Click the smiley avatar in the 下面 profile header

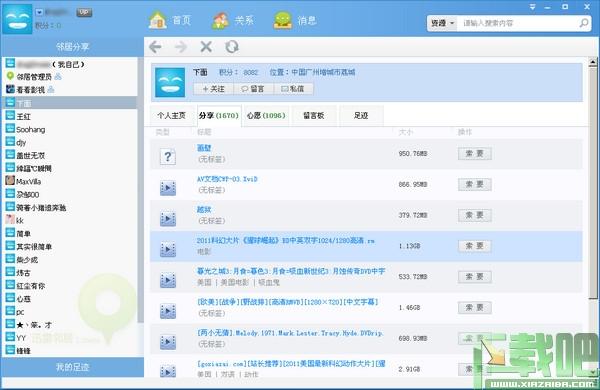(x=170, y=82)
